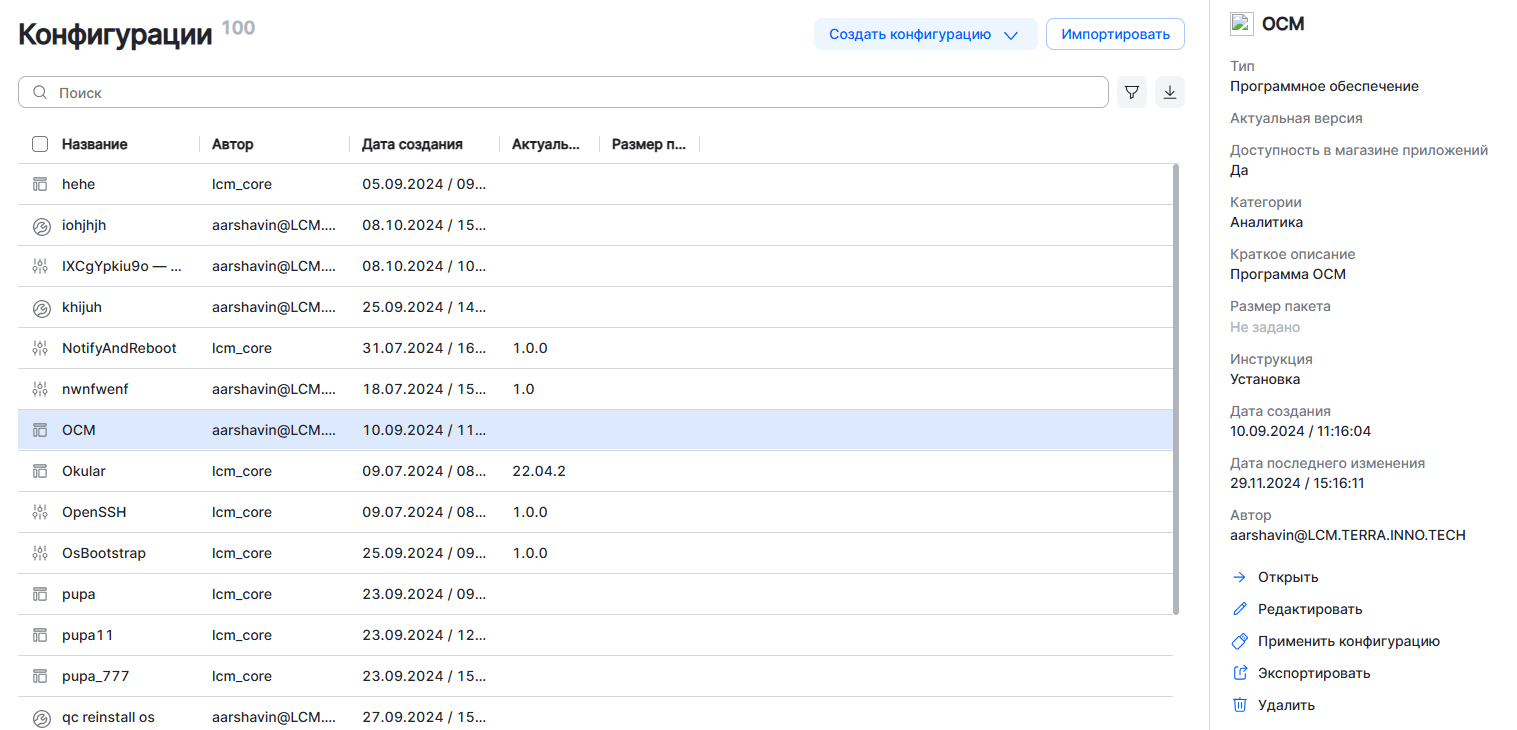Click the export icon next to Экспортировать
Viewport: 1517px width, 730px height.
(x=1240, y=673)
